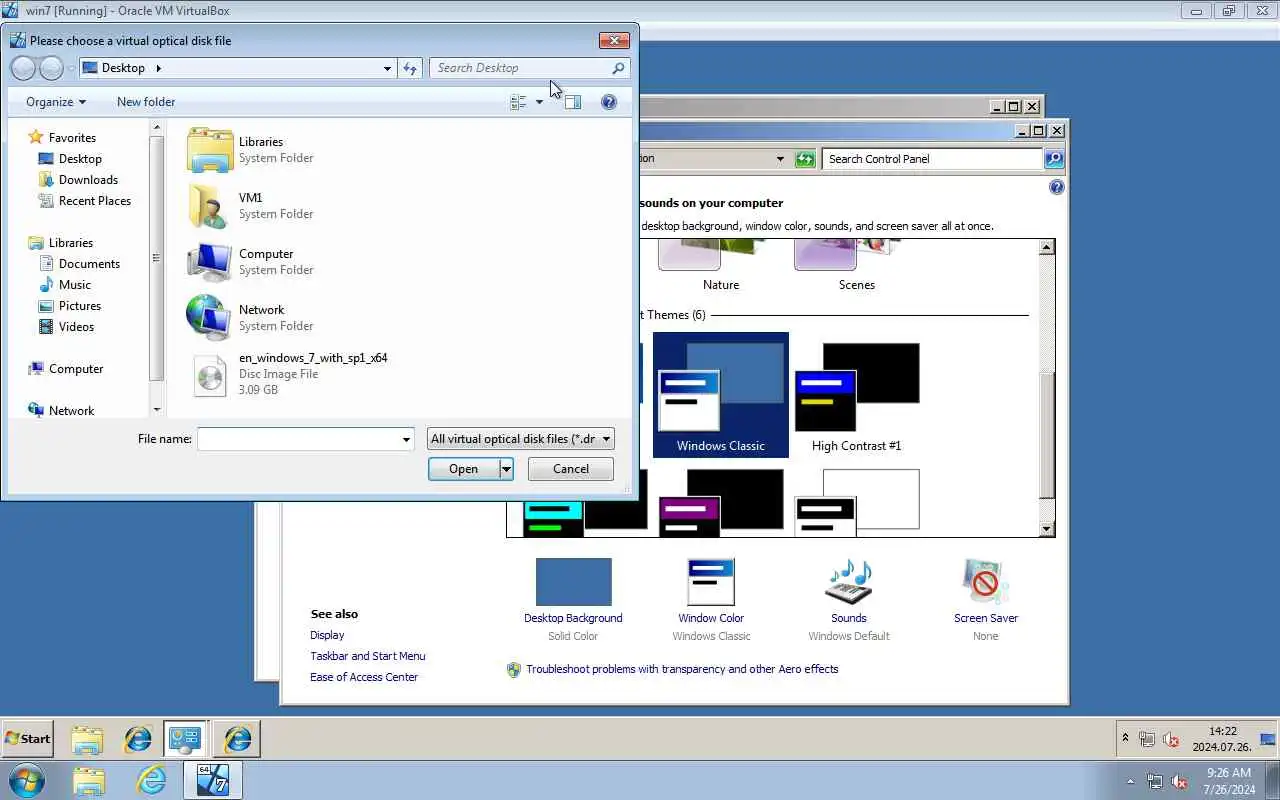Expand the Desktop address bar dropdown

tap(387, 68)
